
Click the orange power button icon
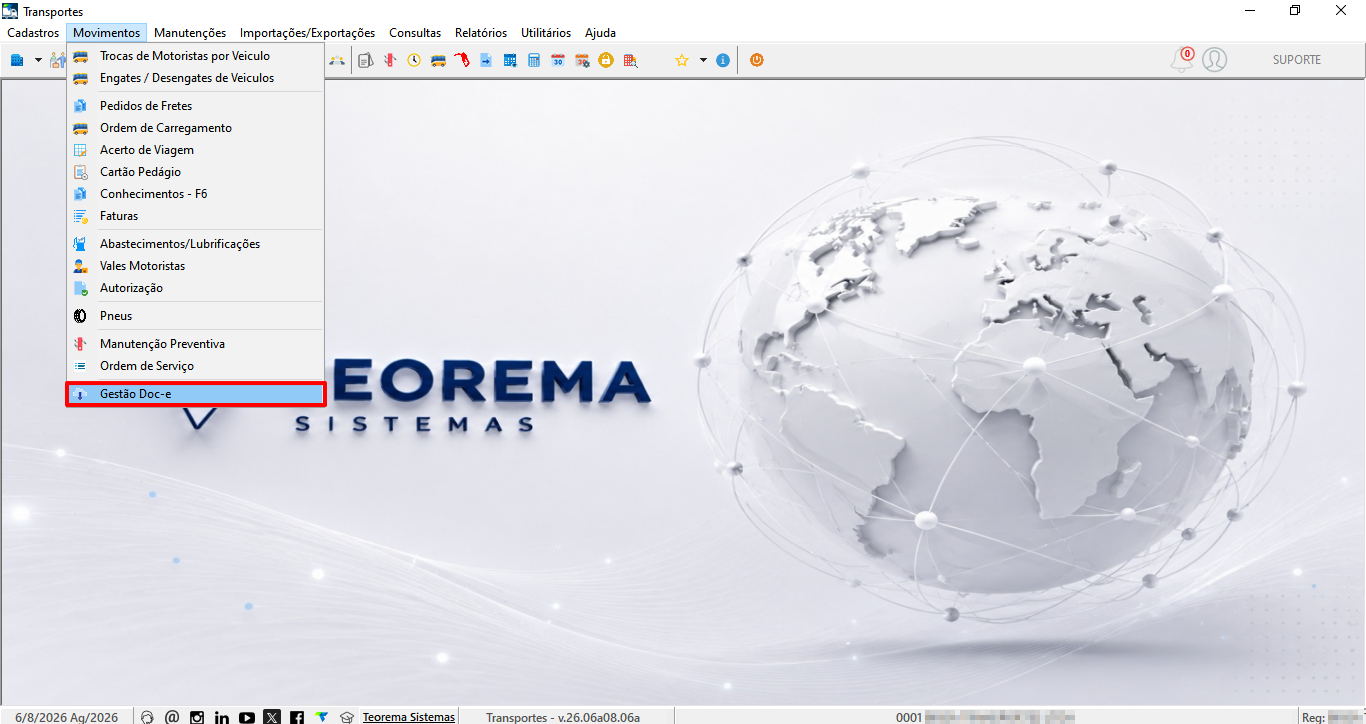point(757,60)
